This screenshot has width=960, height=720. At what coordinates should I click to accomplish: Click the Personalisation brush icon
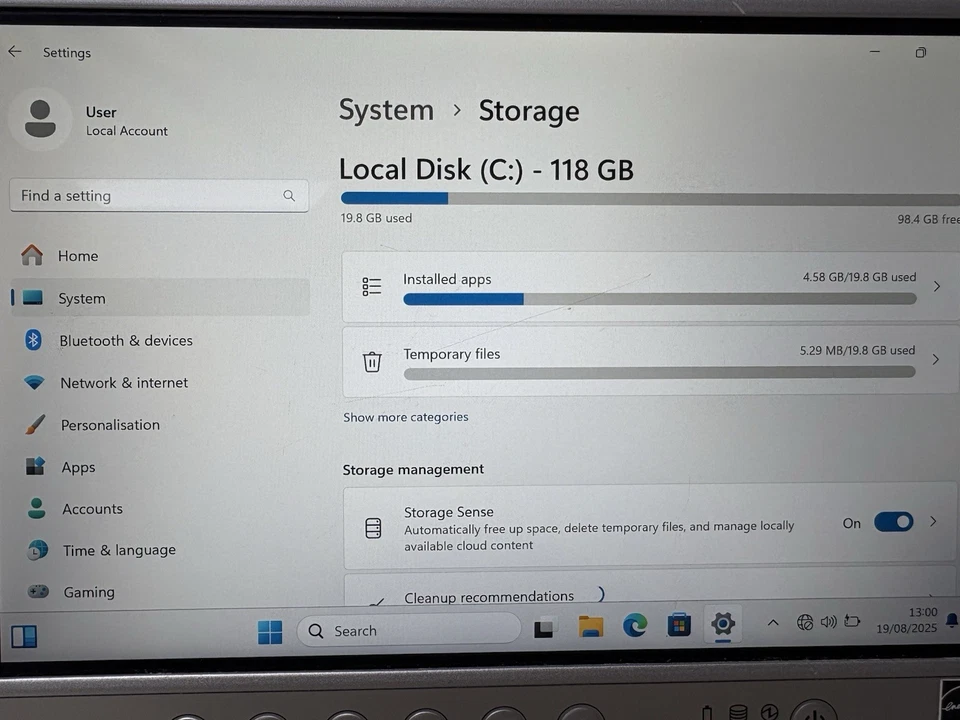[35, 424]
